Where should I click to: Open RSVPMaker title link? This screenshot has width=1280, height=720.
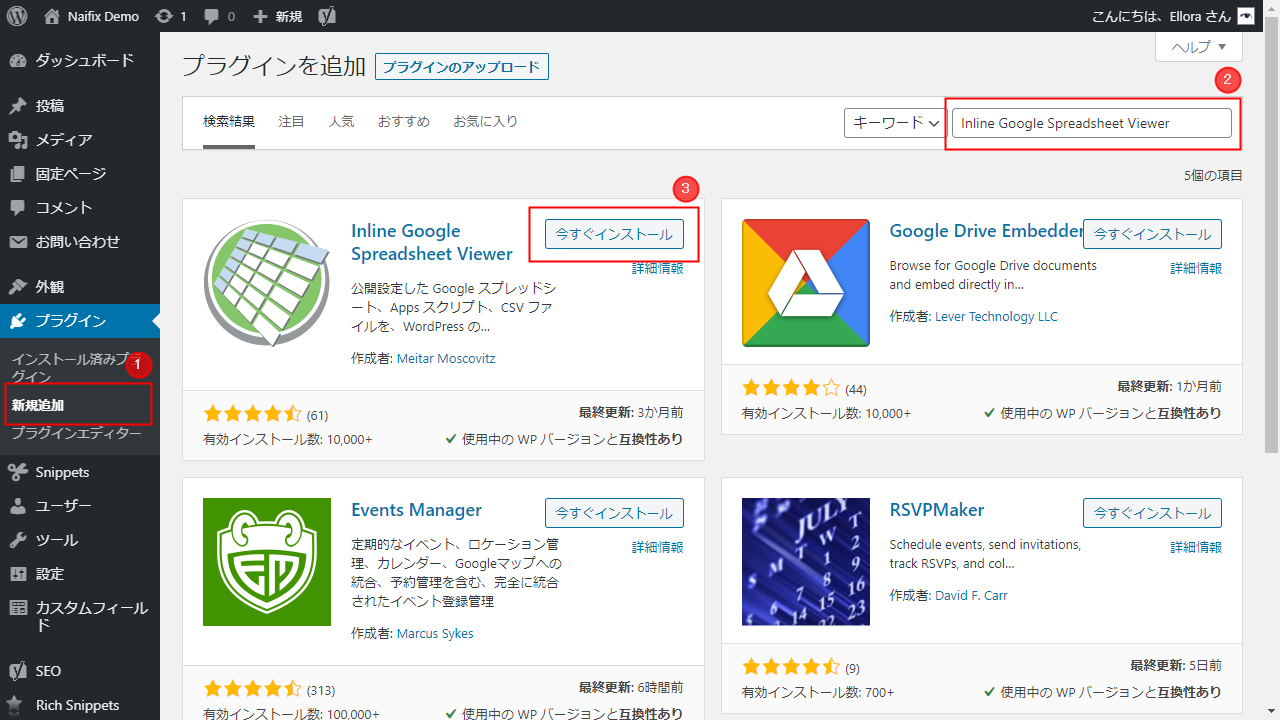(x=937, y=510)
